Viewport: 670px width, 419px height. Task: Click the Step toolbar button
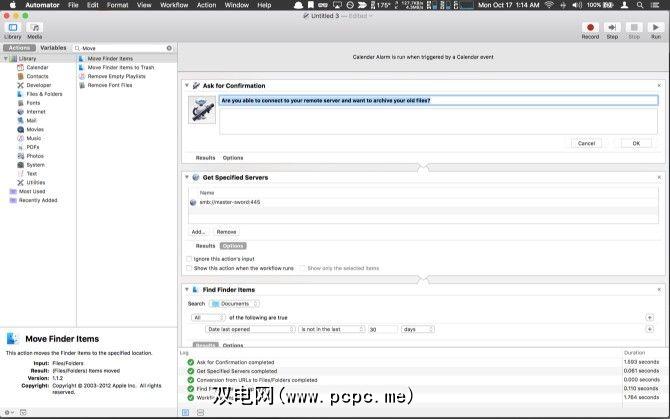click(x=612, y=27)
